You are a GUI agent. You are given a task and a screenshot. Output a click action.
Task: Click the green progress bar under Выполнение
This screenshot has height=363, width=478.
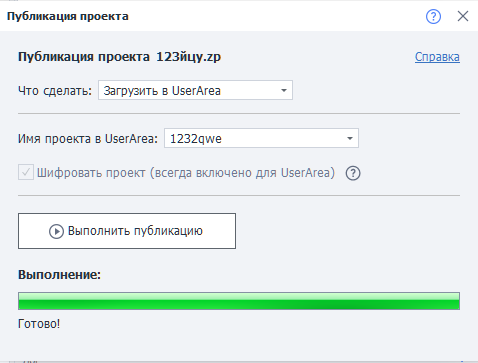click(239, 301)
